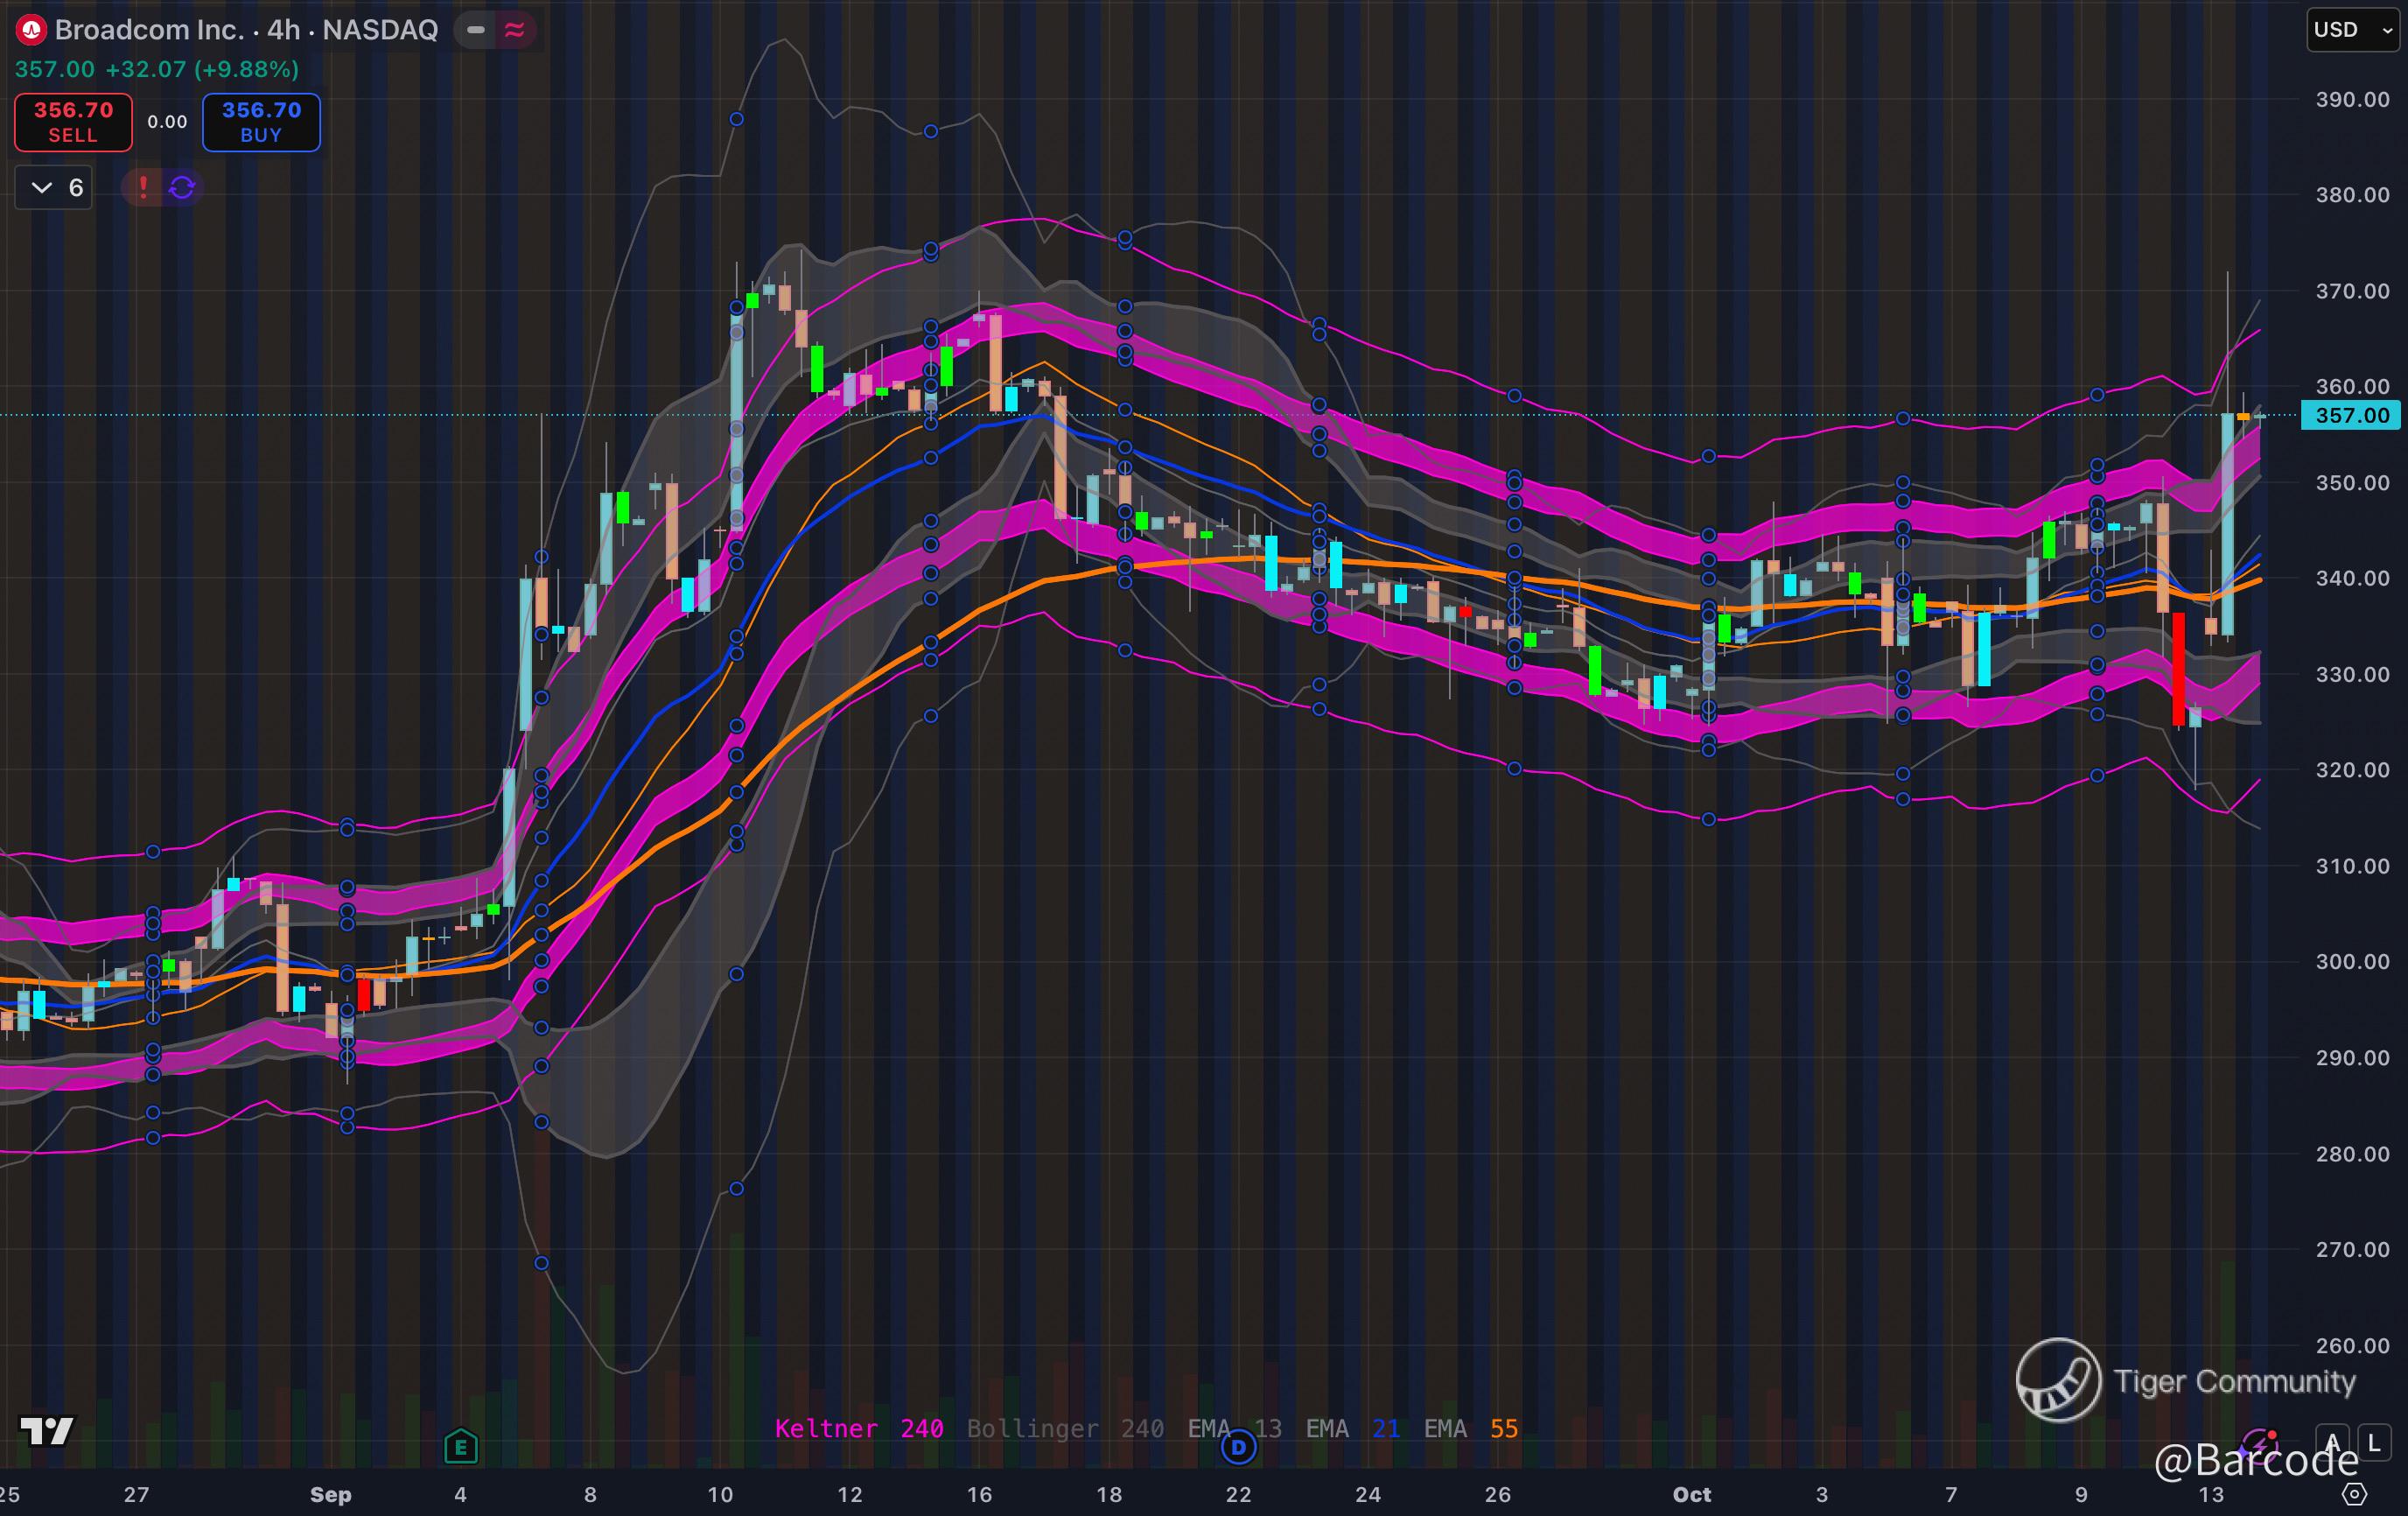Screen dimensions: 2408x1516
Task: Click the Broadcom logo icon
Action: pos(31,30)
